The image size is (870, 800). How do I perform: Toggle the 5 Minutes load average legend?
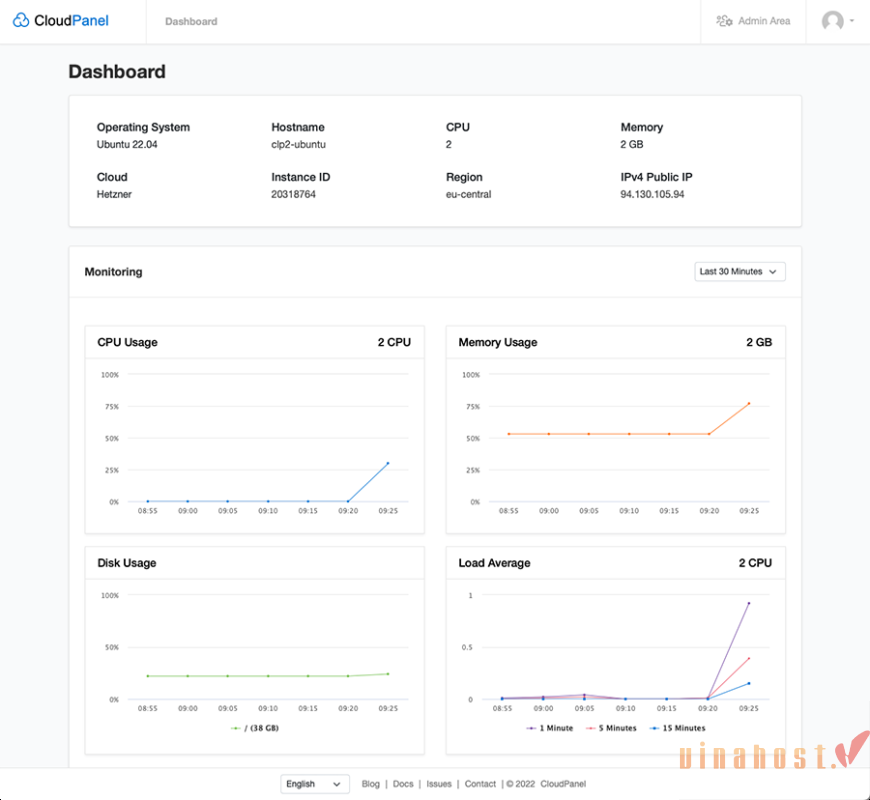[613, 728]
